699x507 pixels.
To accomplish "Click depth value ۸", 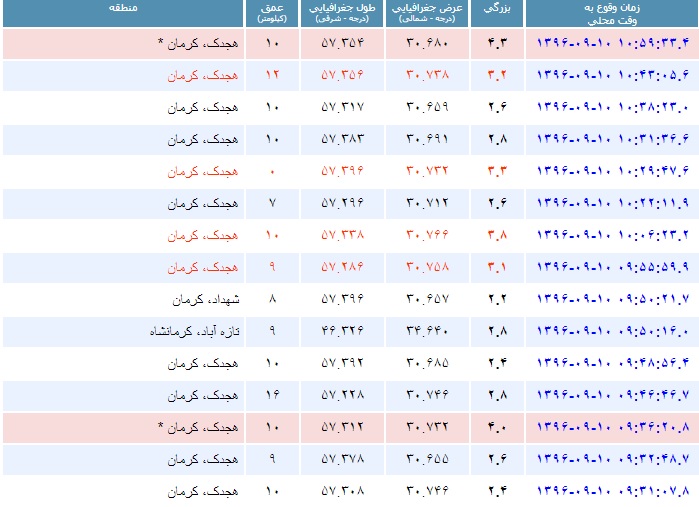I will click(x=272, y=299).
